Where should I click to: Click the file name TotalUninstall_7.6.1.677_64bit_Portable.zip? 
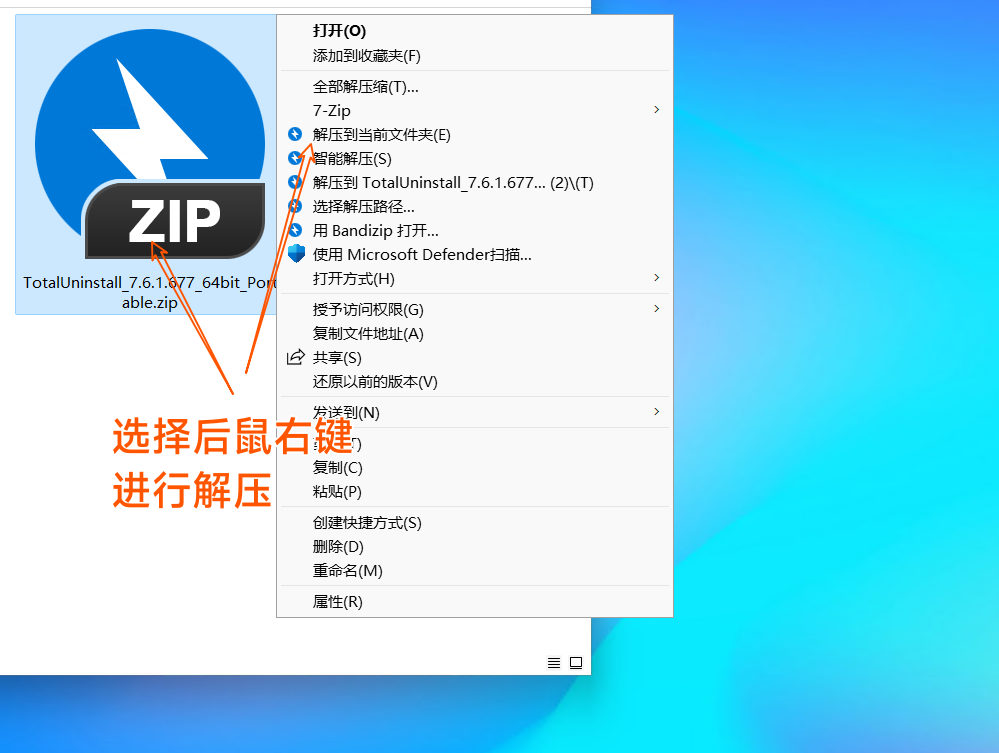150,292
